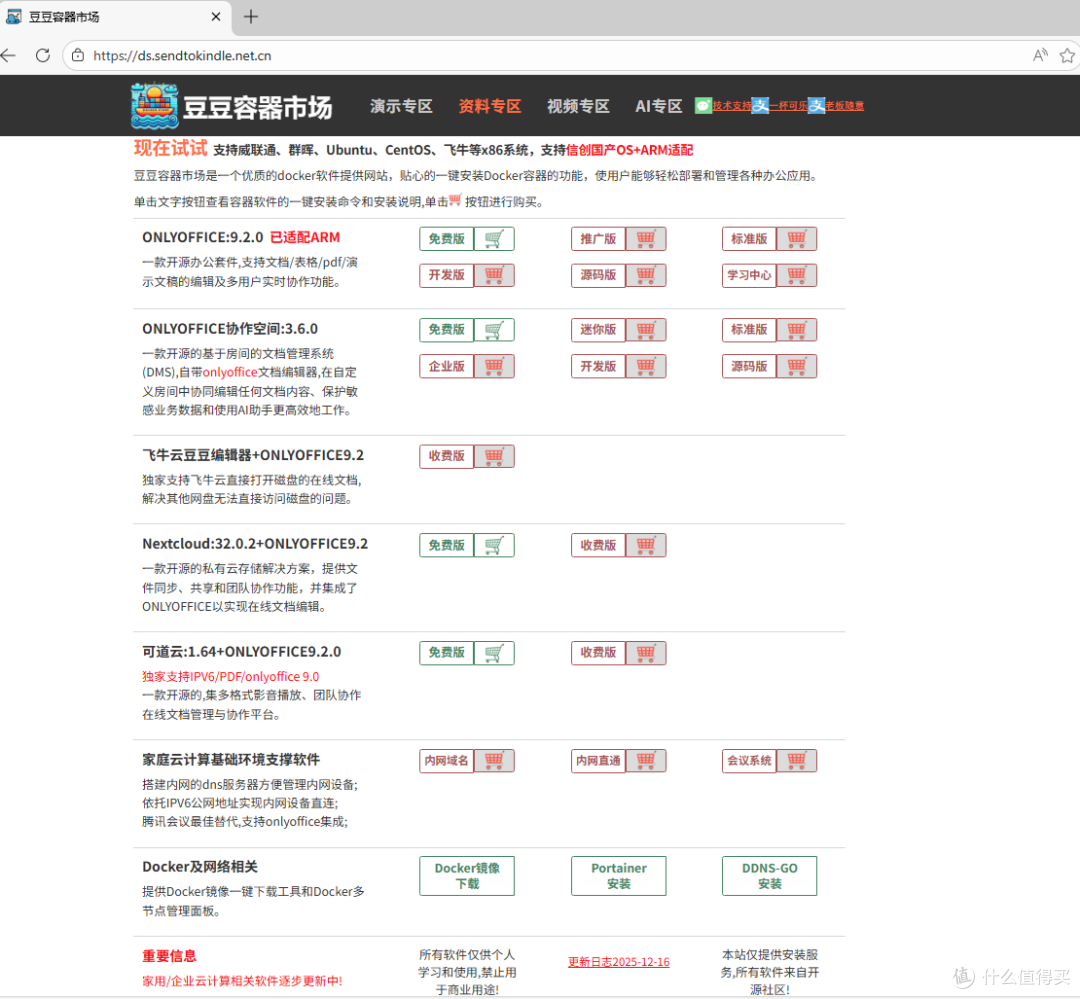Click the browser back arrow

pyautogui.click(x=8, y=55)
